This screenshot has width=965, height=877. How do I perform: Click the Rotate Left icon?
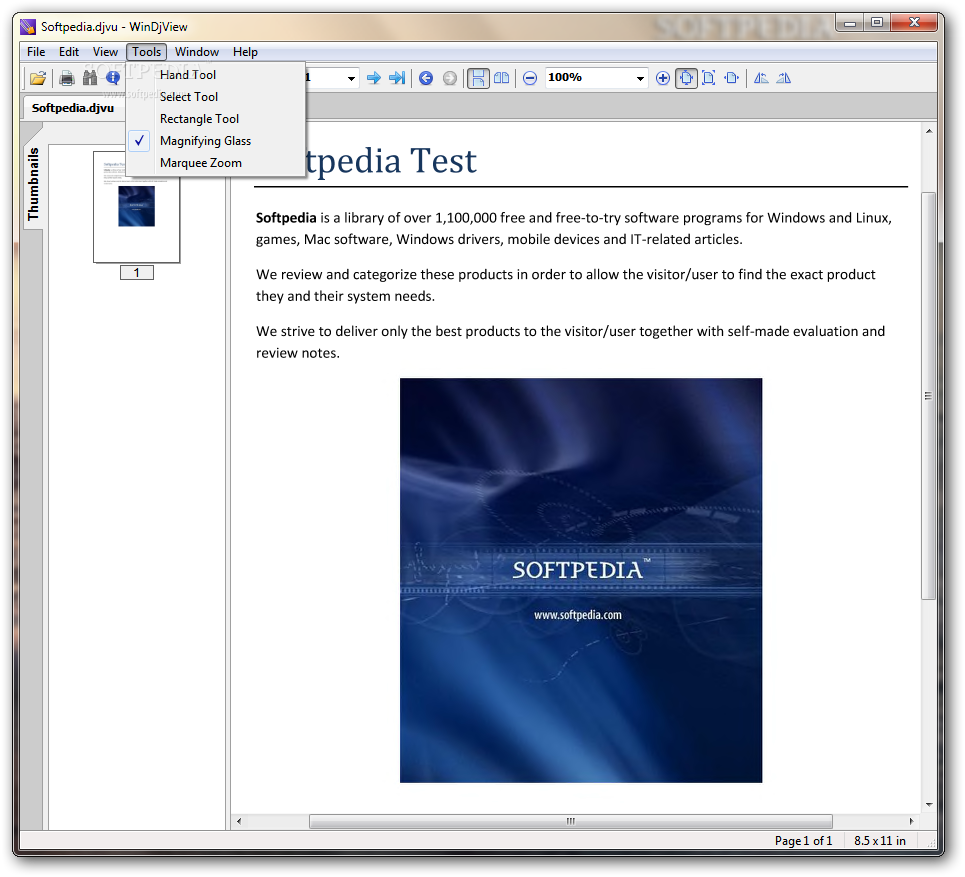click(761, 78)
